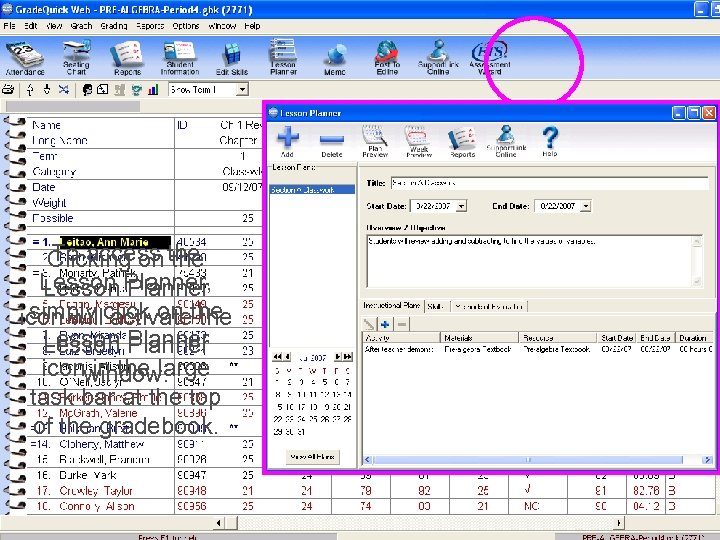Open the Seating Chart tool

point(76,58)
